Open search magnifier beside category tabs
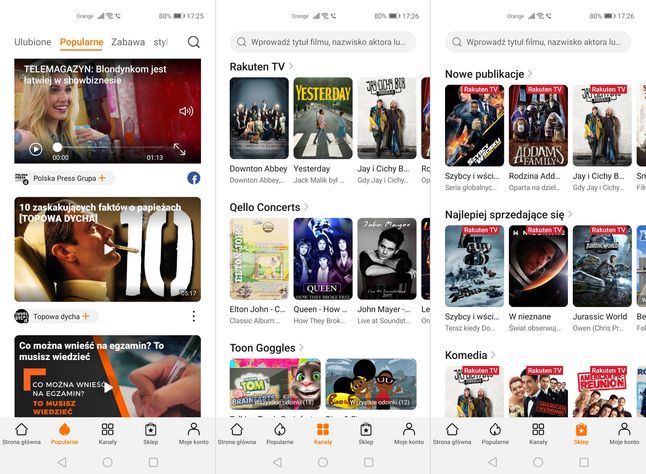This screenshot has width=646, height=474. pos(194,42)
